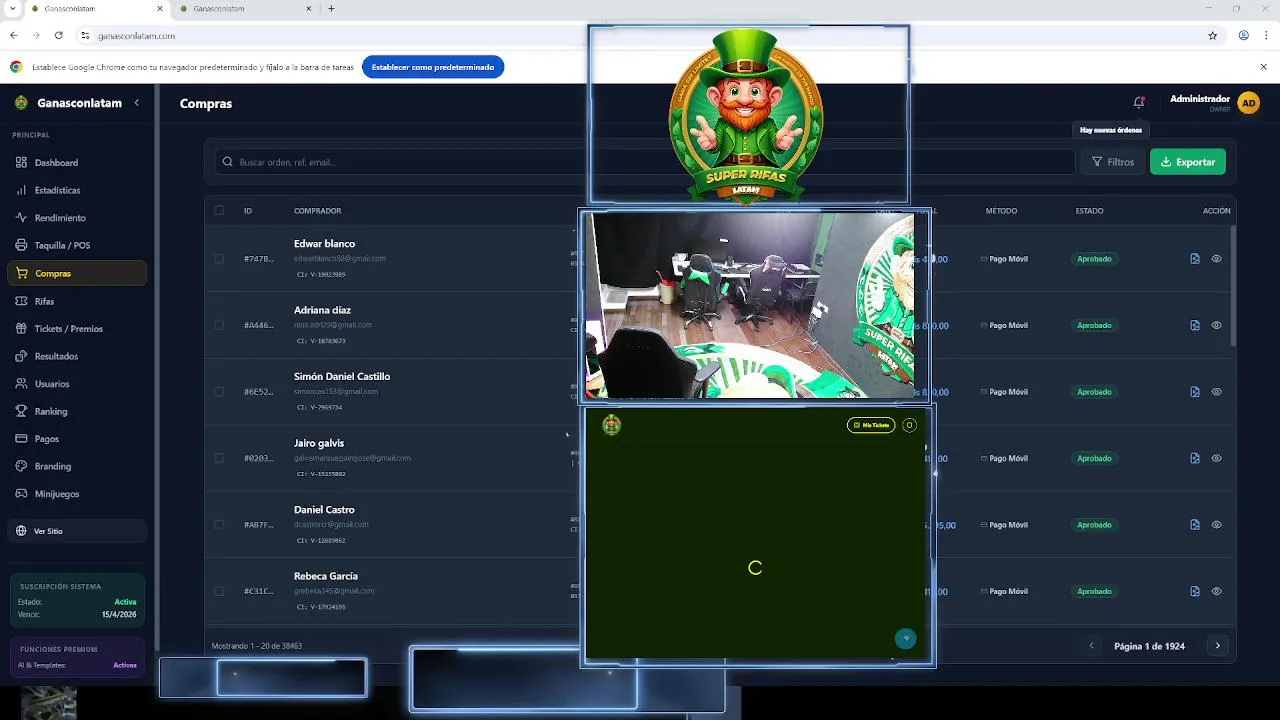Open Estadísticas in the sidebar
1280x720 pixels.
click(77, 190)
